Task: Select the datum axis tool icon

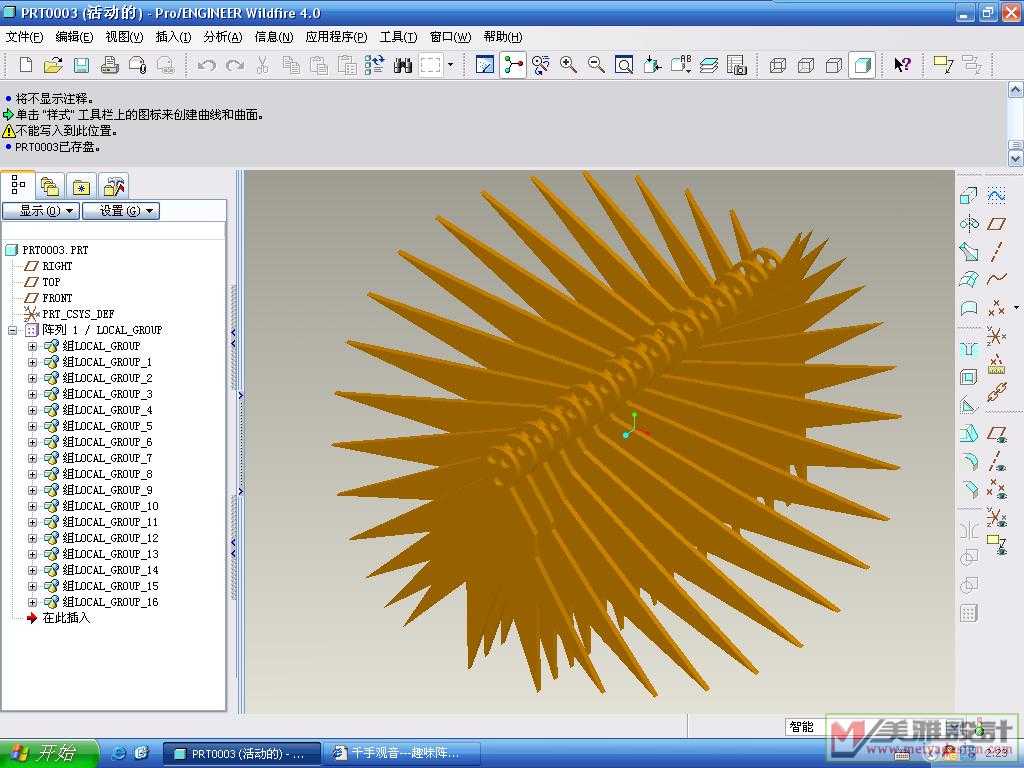Action: 997,251
